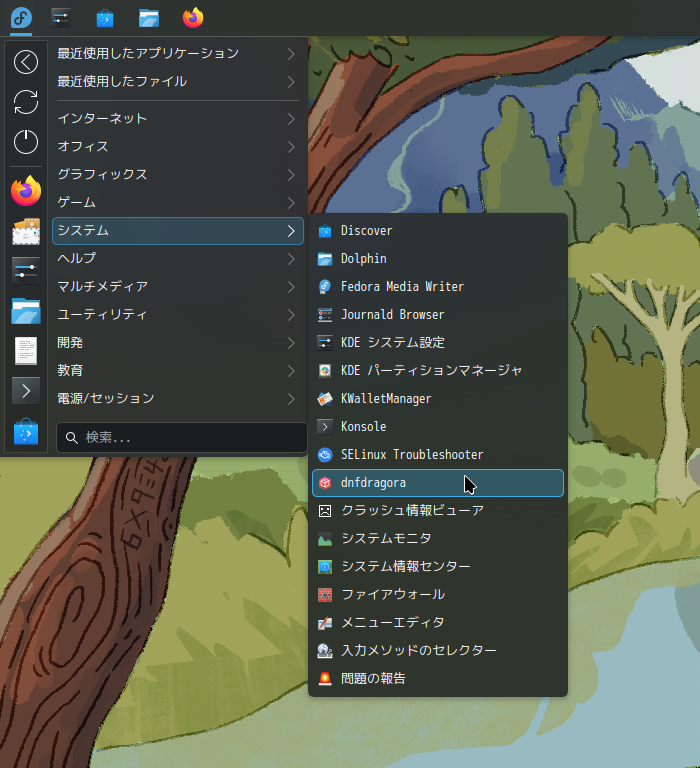
Task: Open the Fedora application launcher in panel
Action: (21, 18)
